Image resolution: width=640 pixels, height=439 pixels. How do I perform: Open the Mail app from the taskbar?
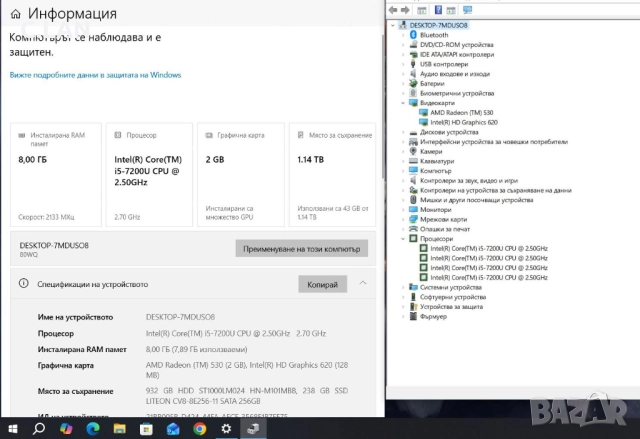point(173,428)
